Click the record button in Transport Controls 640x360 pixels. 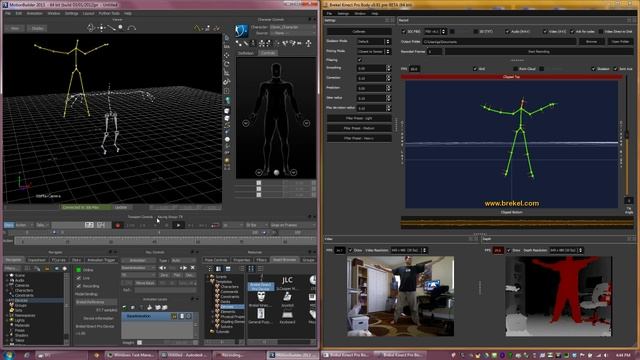point(118,225)
